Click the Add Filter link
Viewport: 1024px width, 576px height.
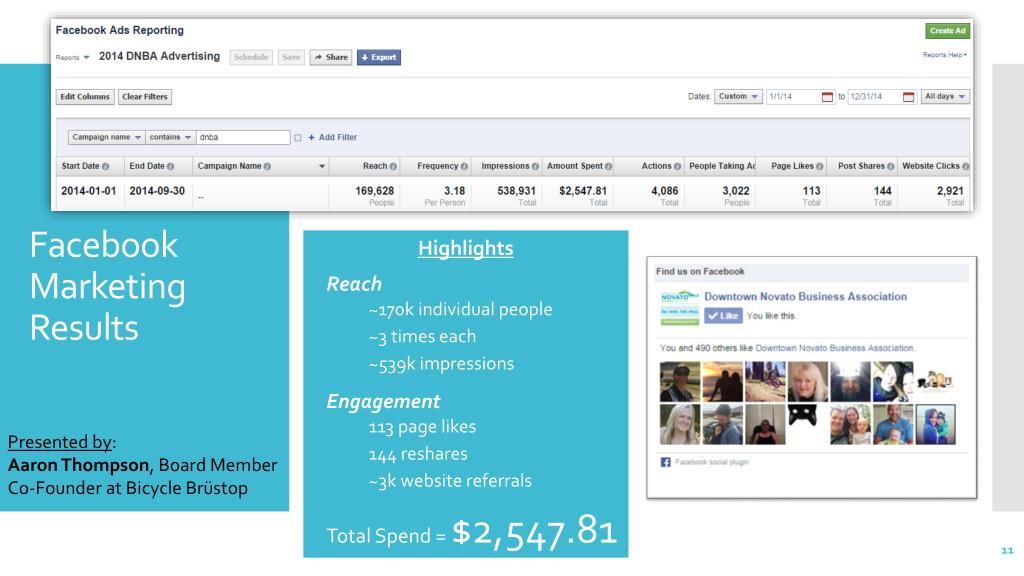point(332,137)
